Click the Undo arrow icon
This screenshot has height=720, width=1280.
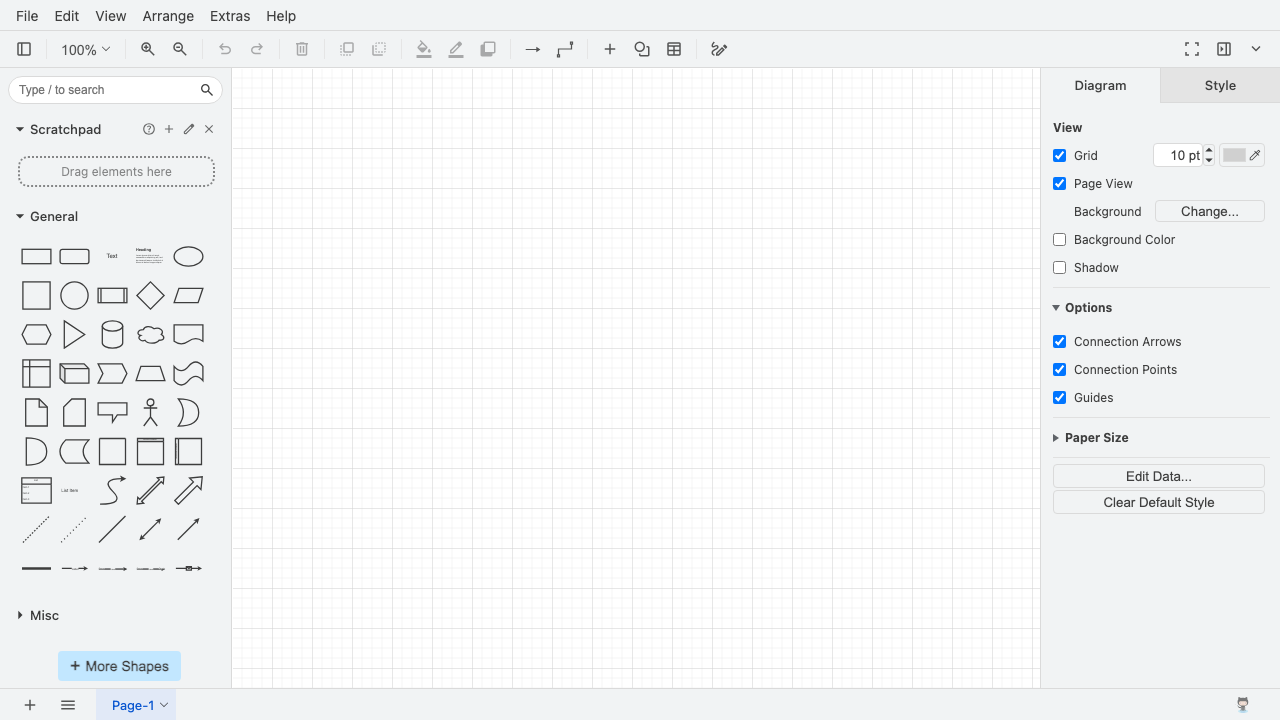pos(225,49)
